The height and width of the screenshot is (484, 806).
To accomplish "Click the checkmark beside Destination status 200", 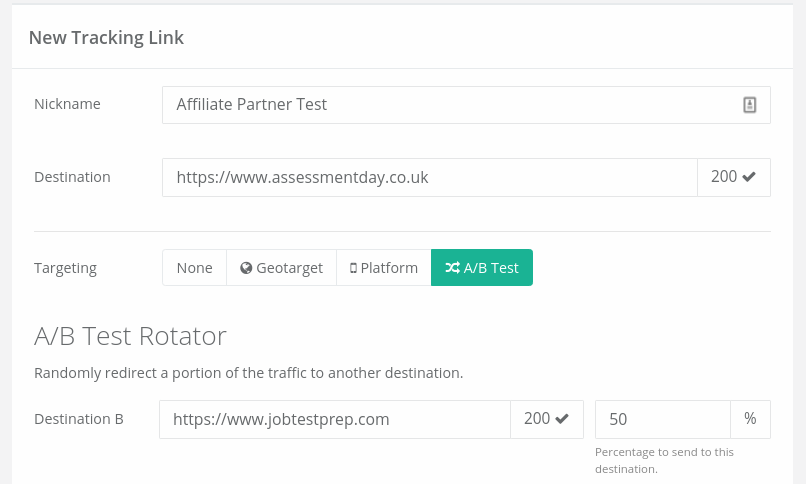I will (748, 177).
